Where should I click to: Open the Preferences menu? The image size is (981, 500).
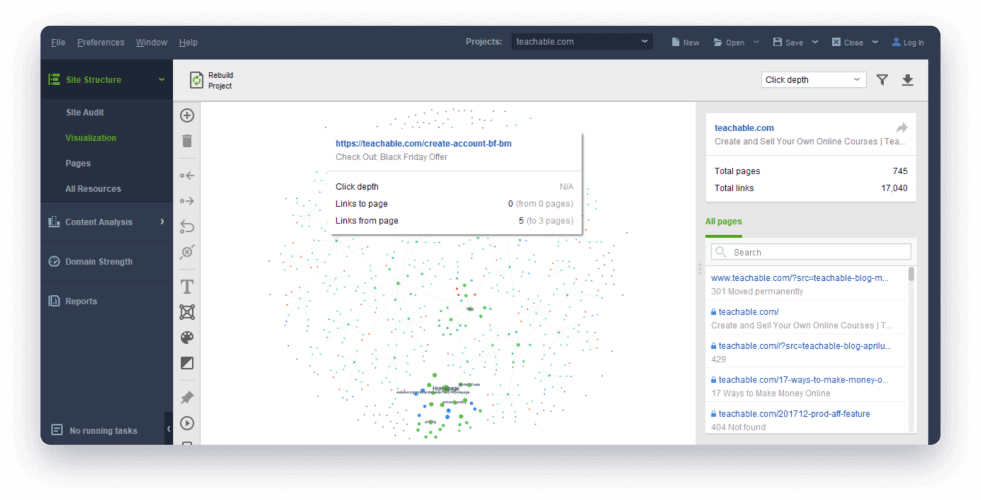pos(101,42)
